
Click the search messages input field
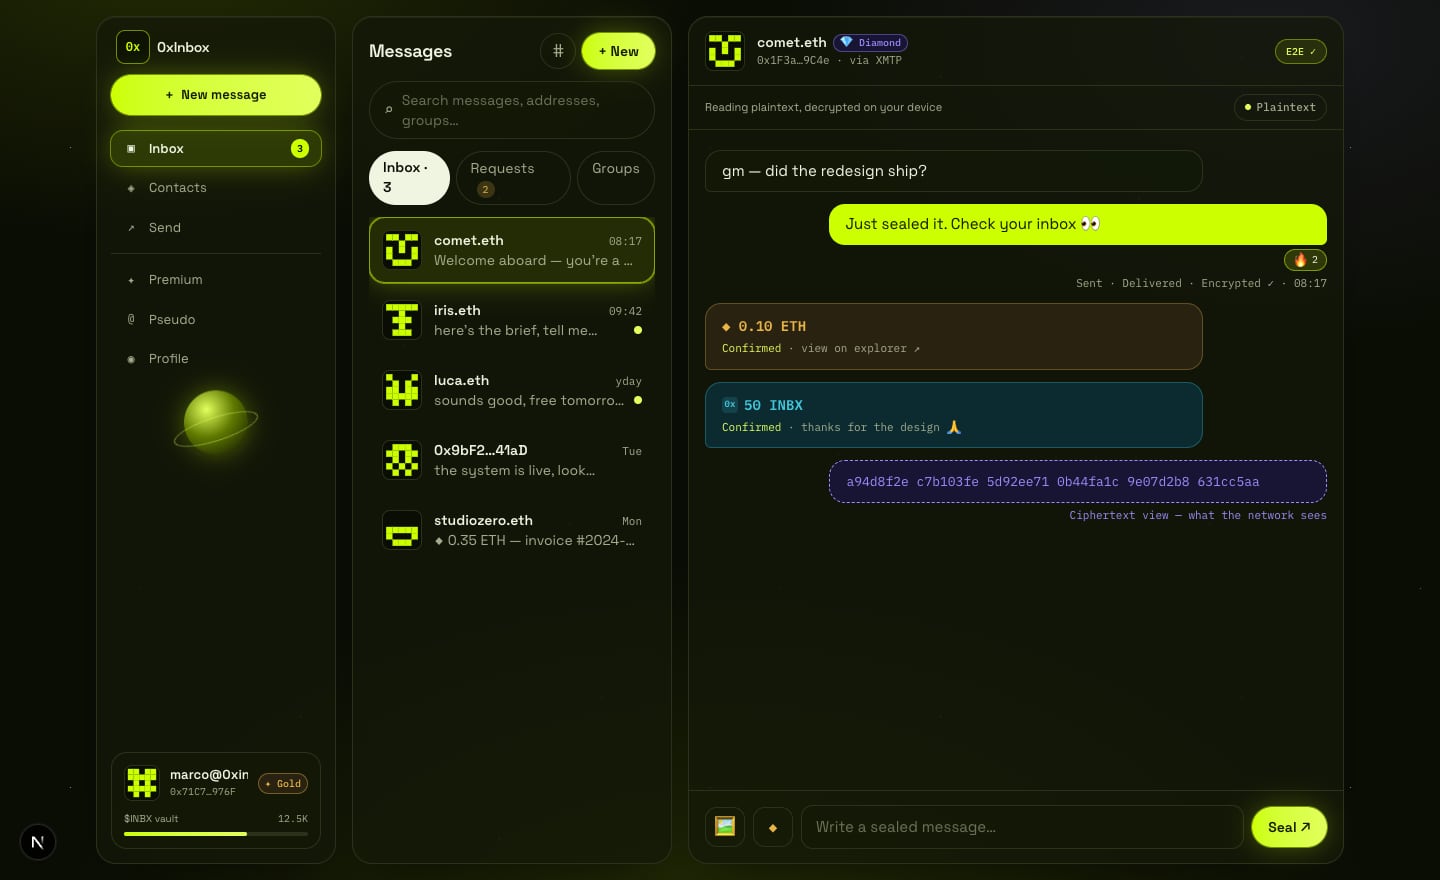tap(512, 110)
